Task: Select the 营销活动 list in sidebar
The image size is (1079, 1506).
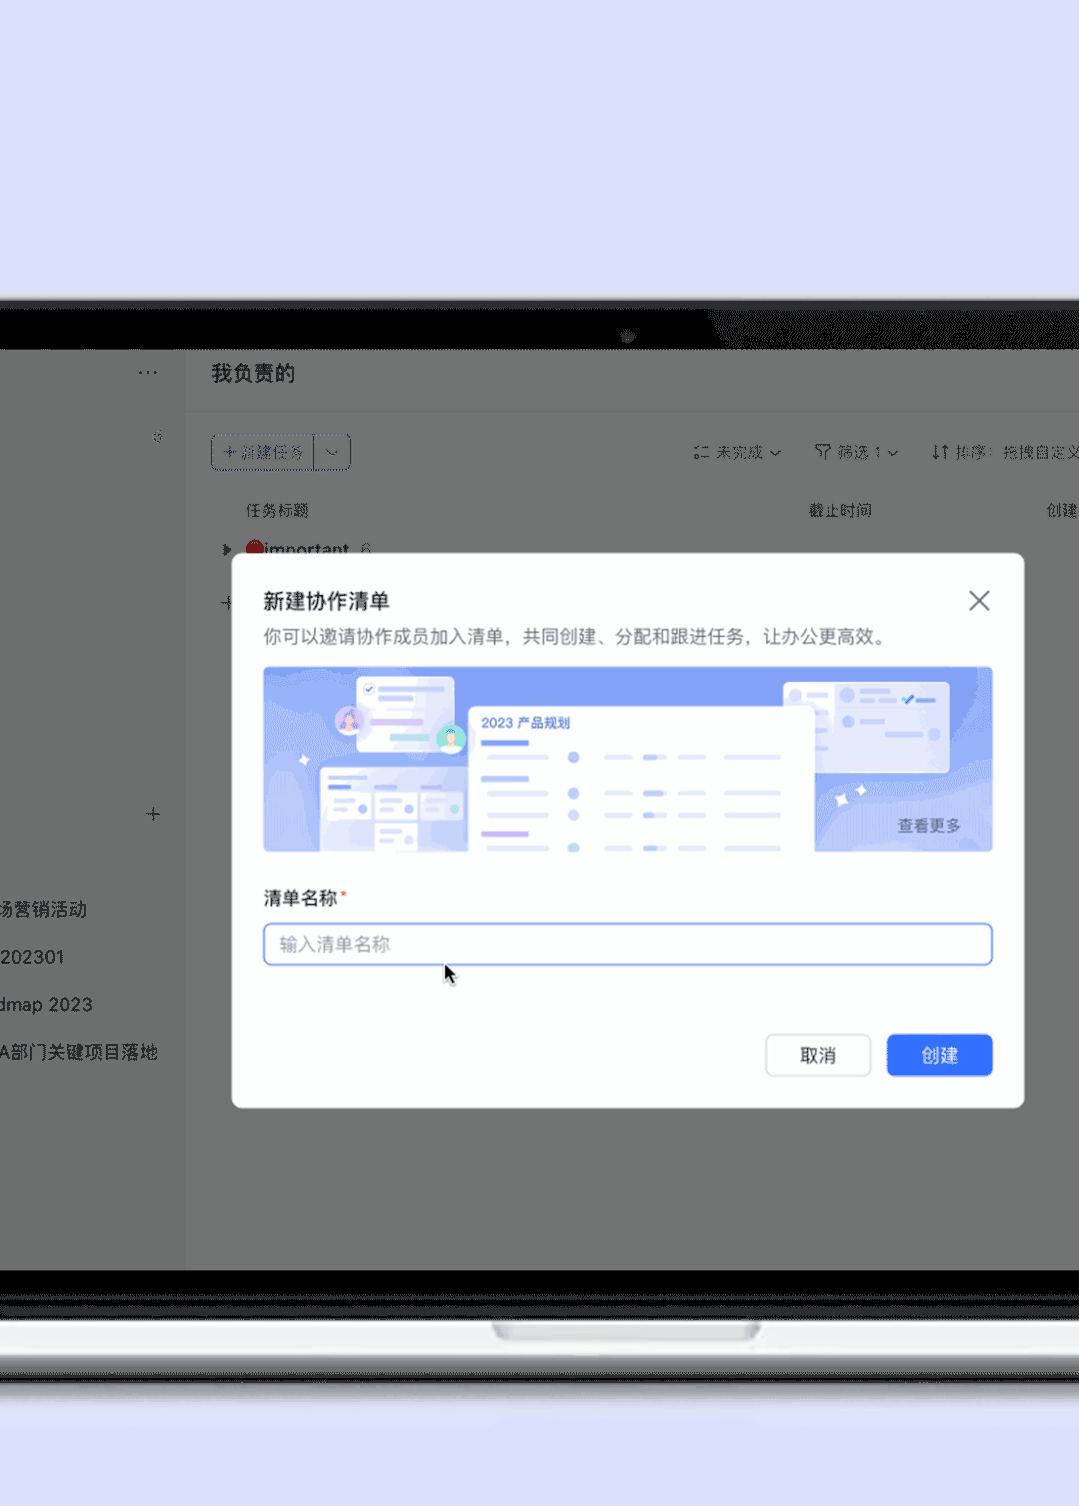Action: click(44, 909)
